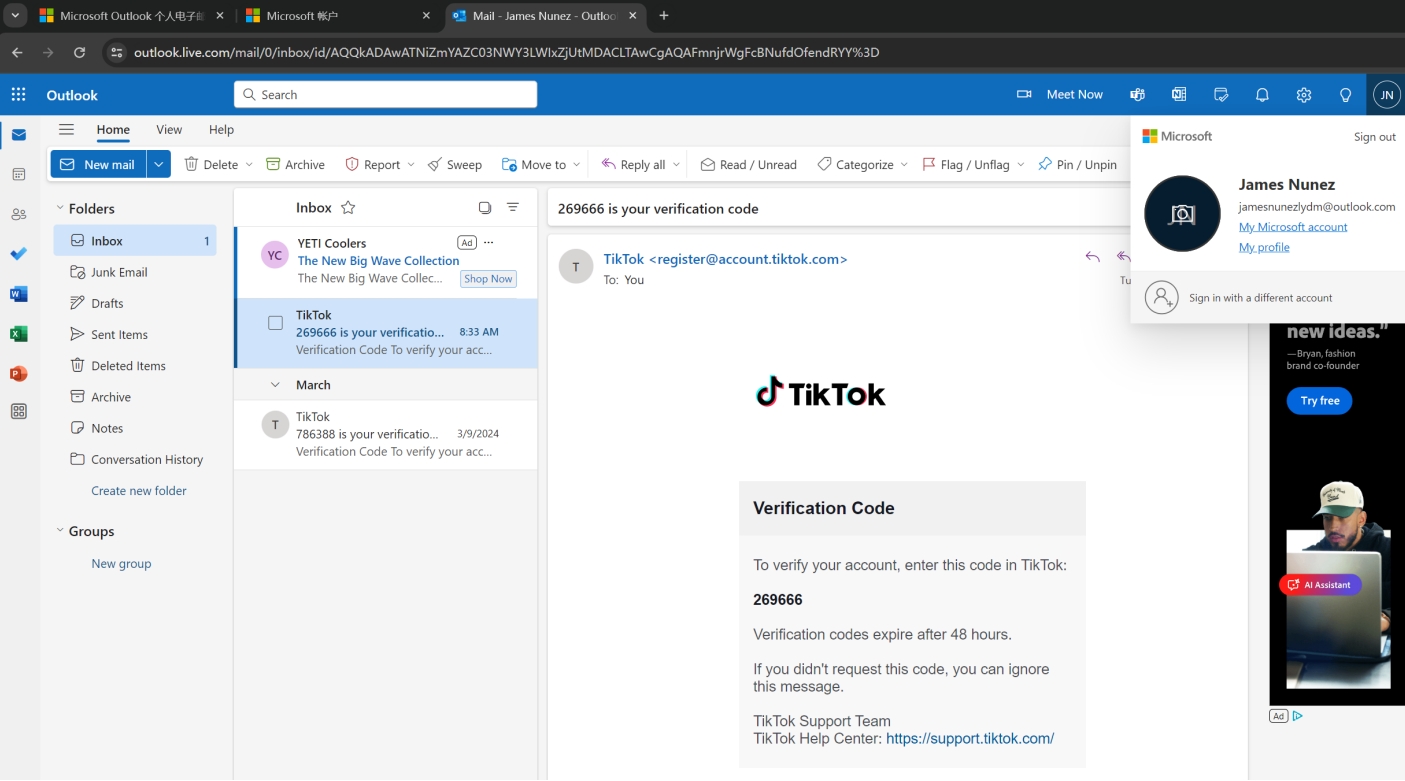The image size is (1405, 781).
Task: Open the To Do checkmark icon
Action: click(19, 254)
